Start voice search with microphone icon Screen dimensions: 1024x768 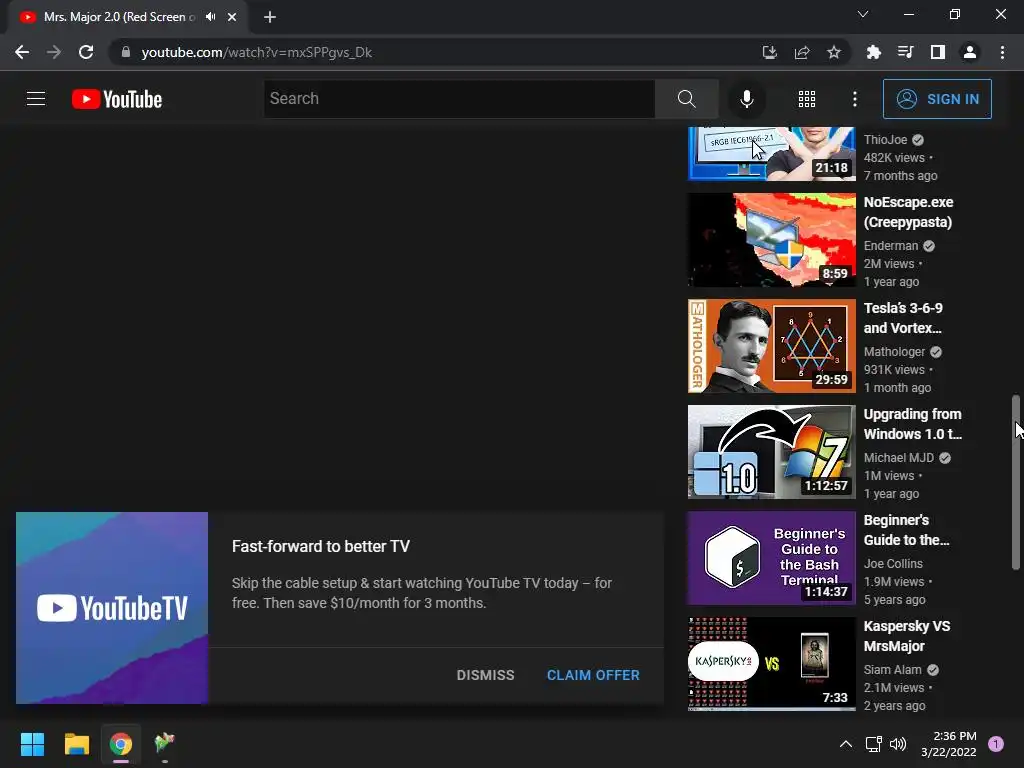click(746, 99)
